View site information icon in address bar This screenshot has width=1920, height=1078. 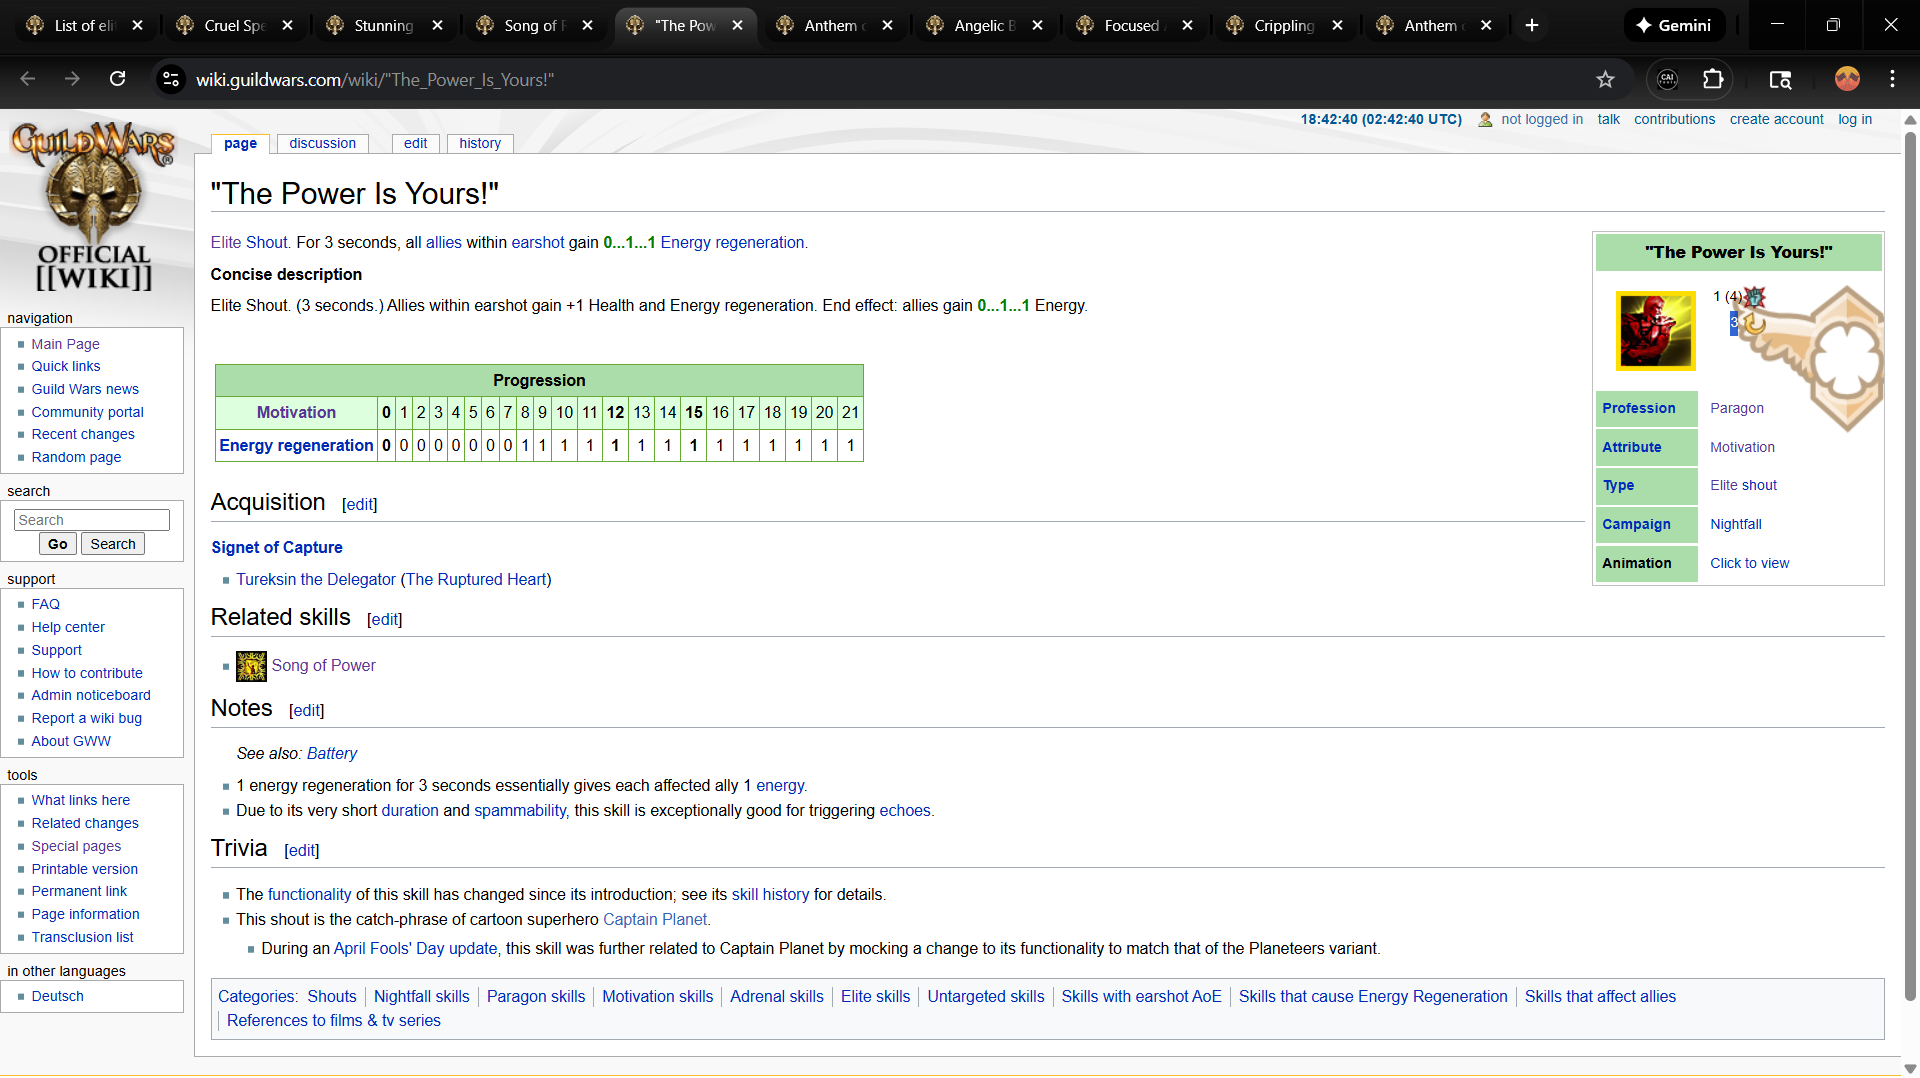171,79
